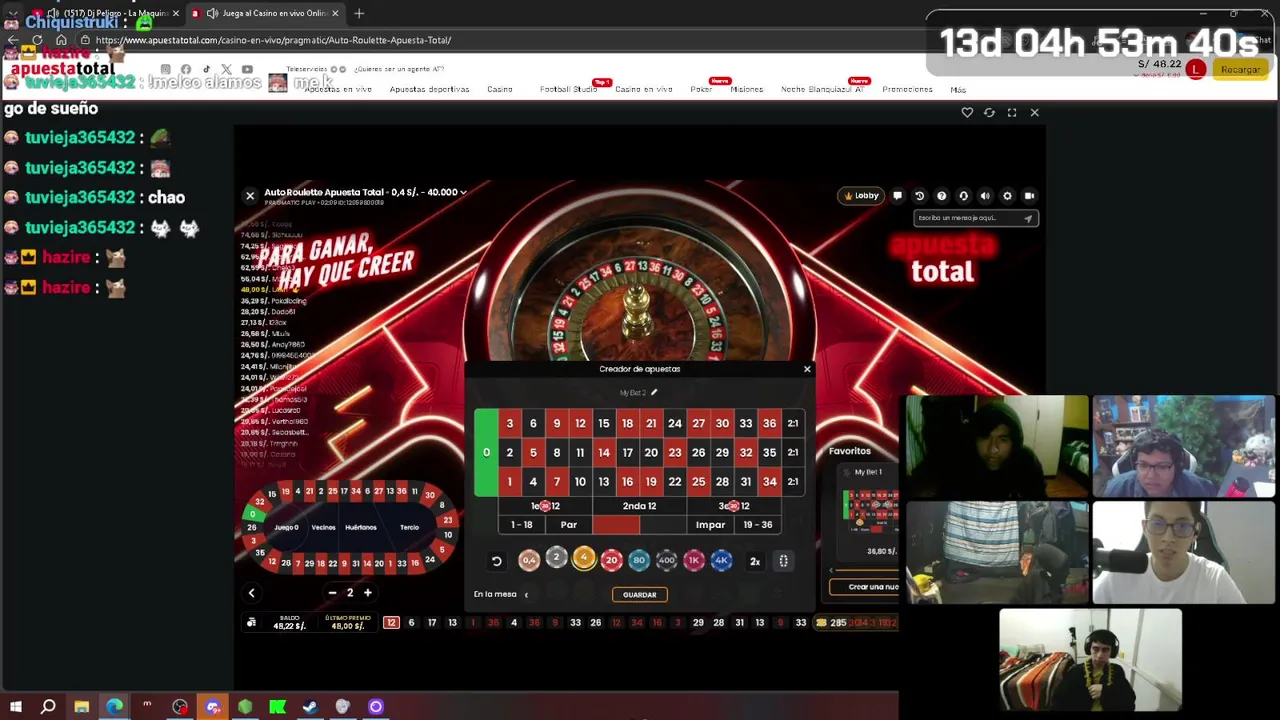The image size is (1280, 720).
Task: Bet on Par (even)
Action: pyautogui.click(x=569, y=525)
